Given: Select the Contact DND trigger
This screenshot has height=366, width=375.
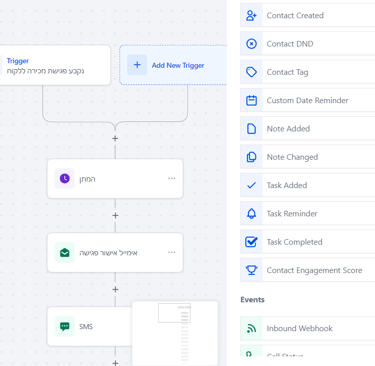Looking at the screenshot, I should click(307, 44).
